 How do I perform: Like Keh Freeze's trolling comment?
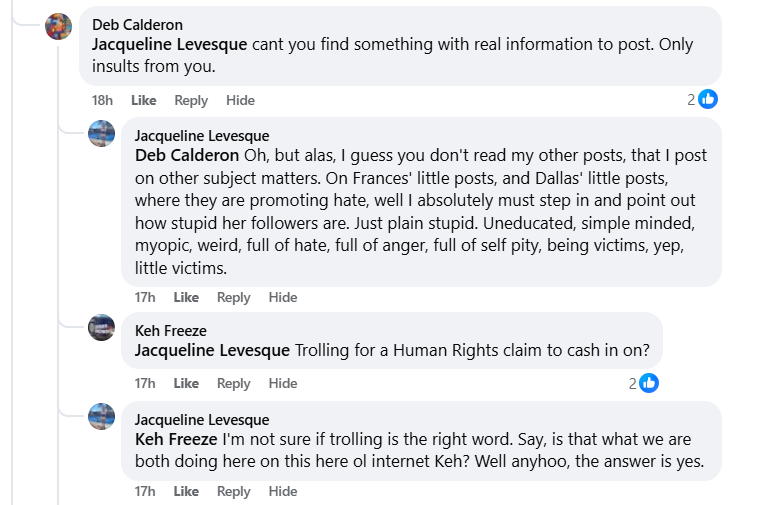pos(186,383)
